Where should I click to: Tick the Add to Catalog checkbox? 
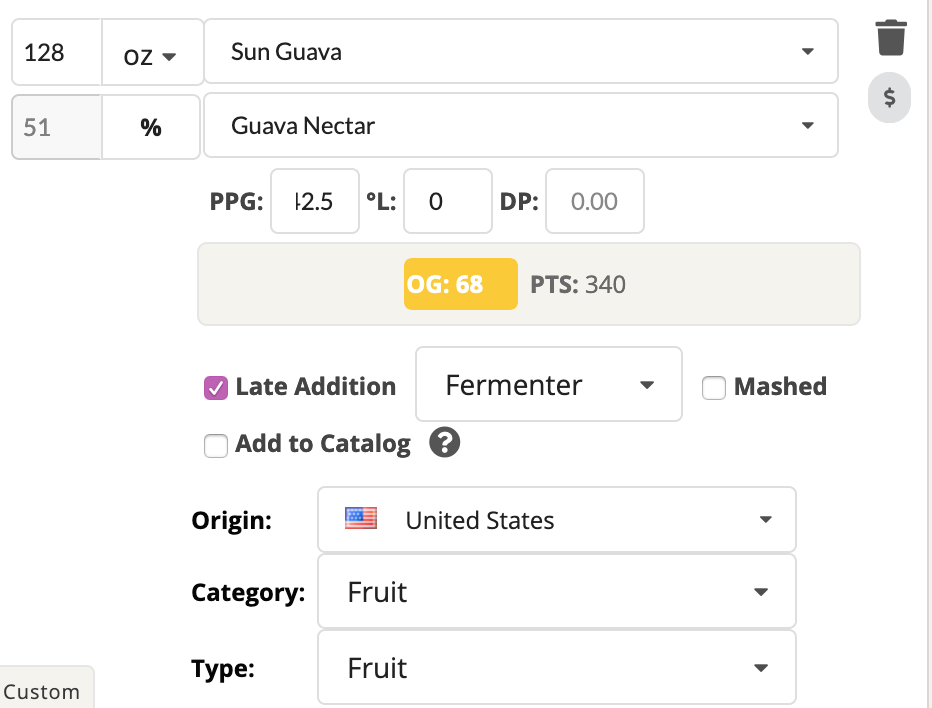[216, 445]
